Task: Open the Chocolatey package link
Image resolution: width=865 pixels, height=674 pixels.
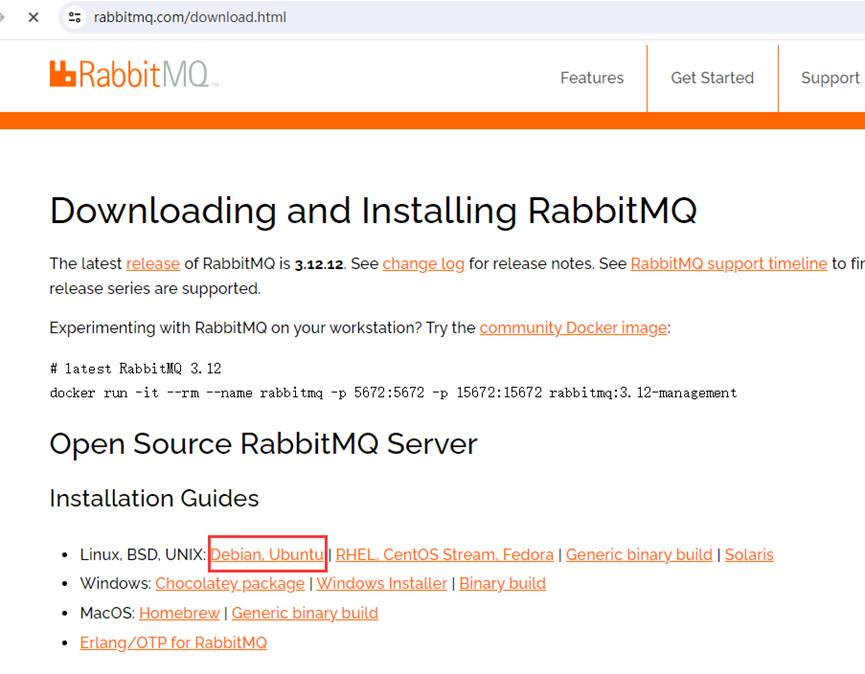Action: (x=230, y=584)
